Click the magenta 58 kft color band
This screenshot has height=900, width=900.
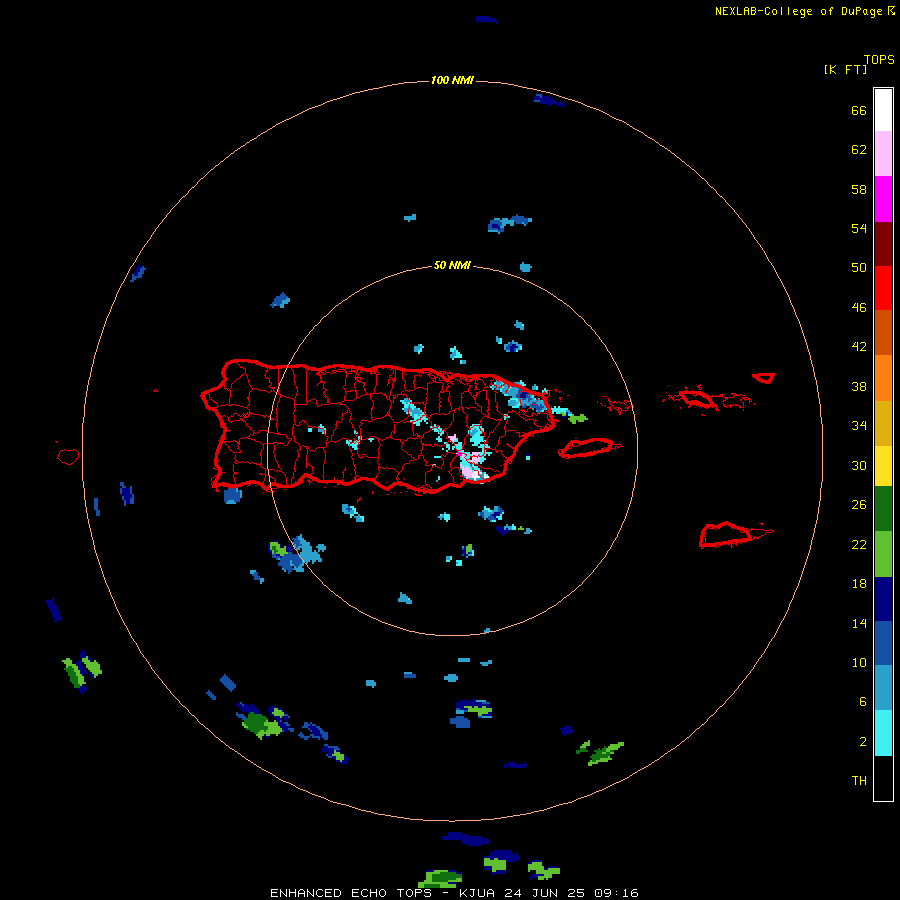(883, 199)
